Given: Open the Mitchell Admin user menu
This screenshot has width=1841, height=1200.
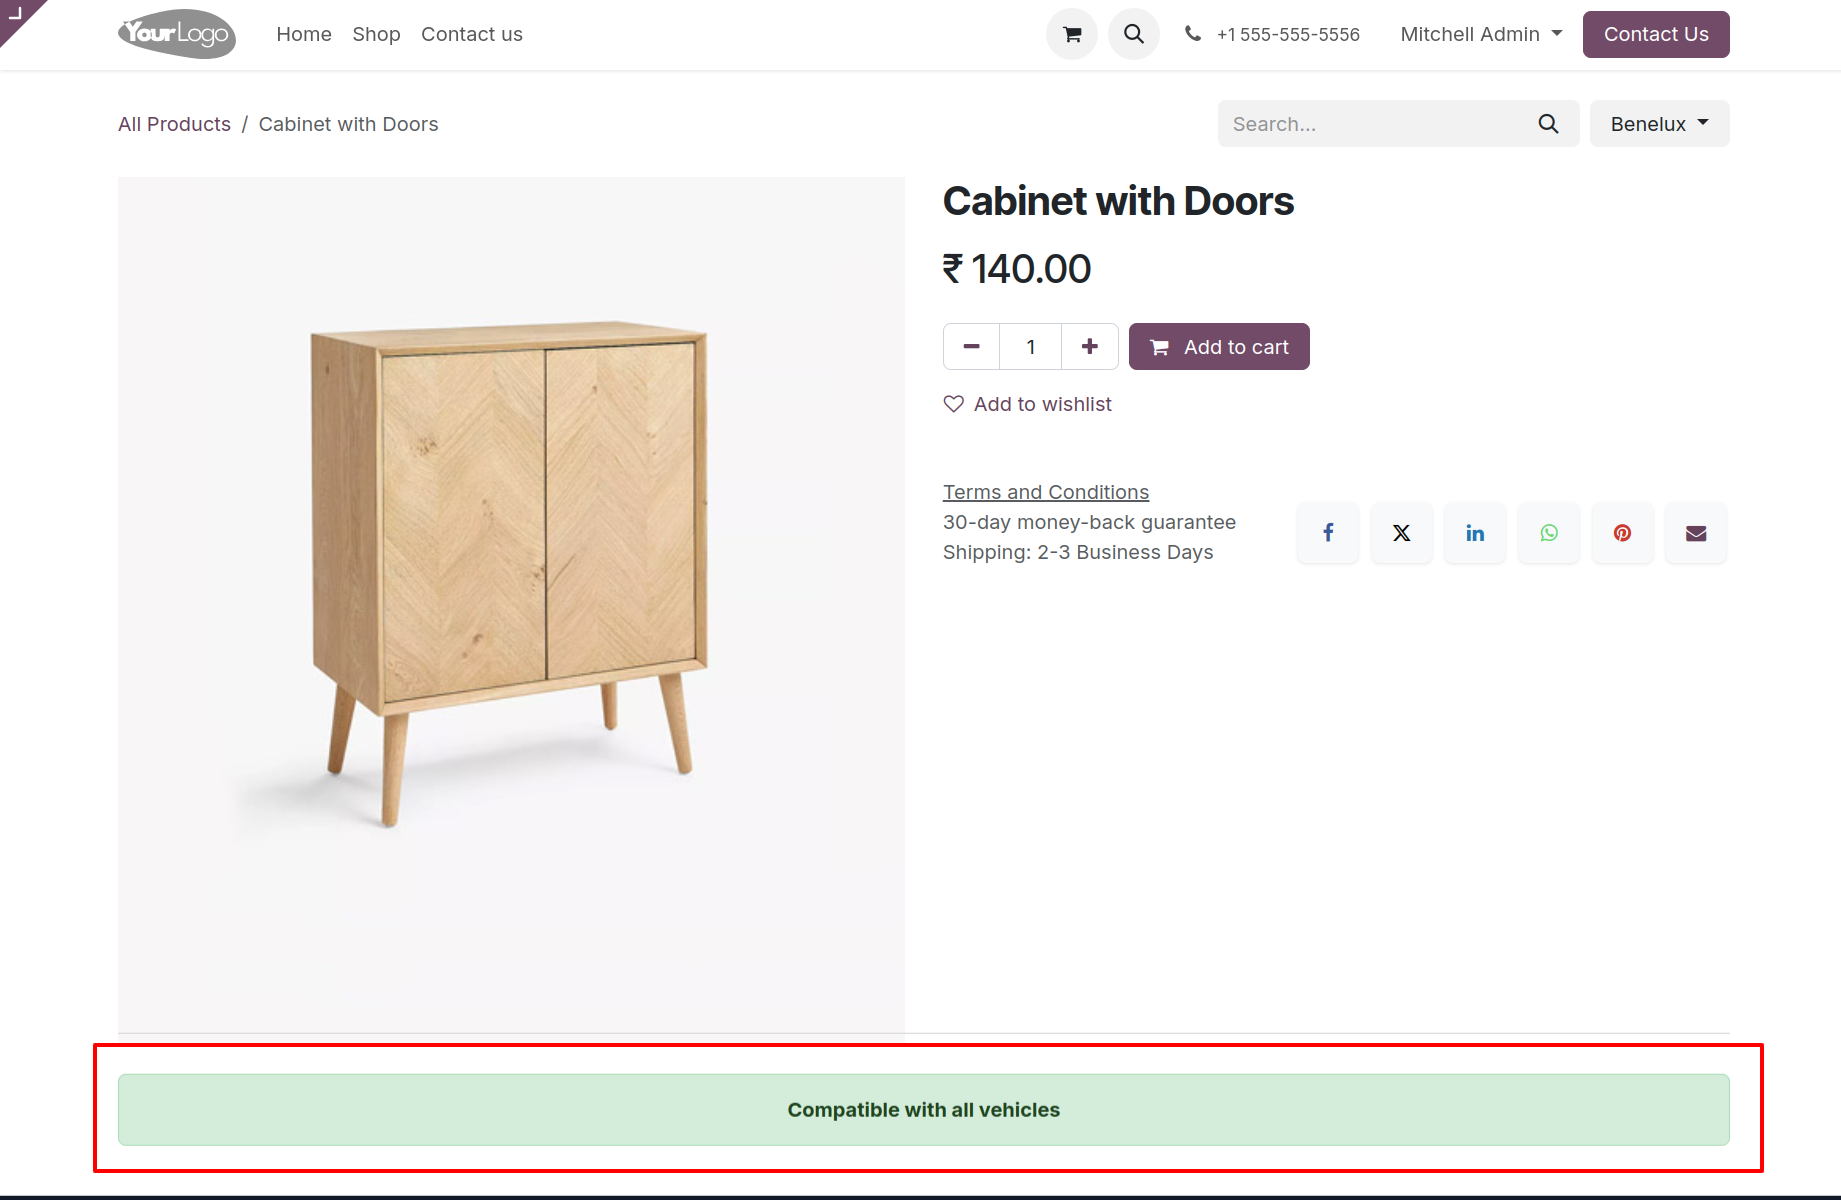Looking at the screenshot, I should (1481, 34).
